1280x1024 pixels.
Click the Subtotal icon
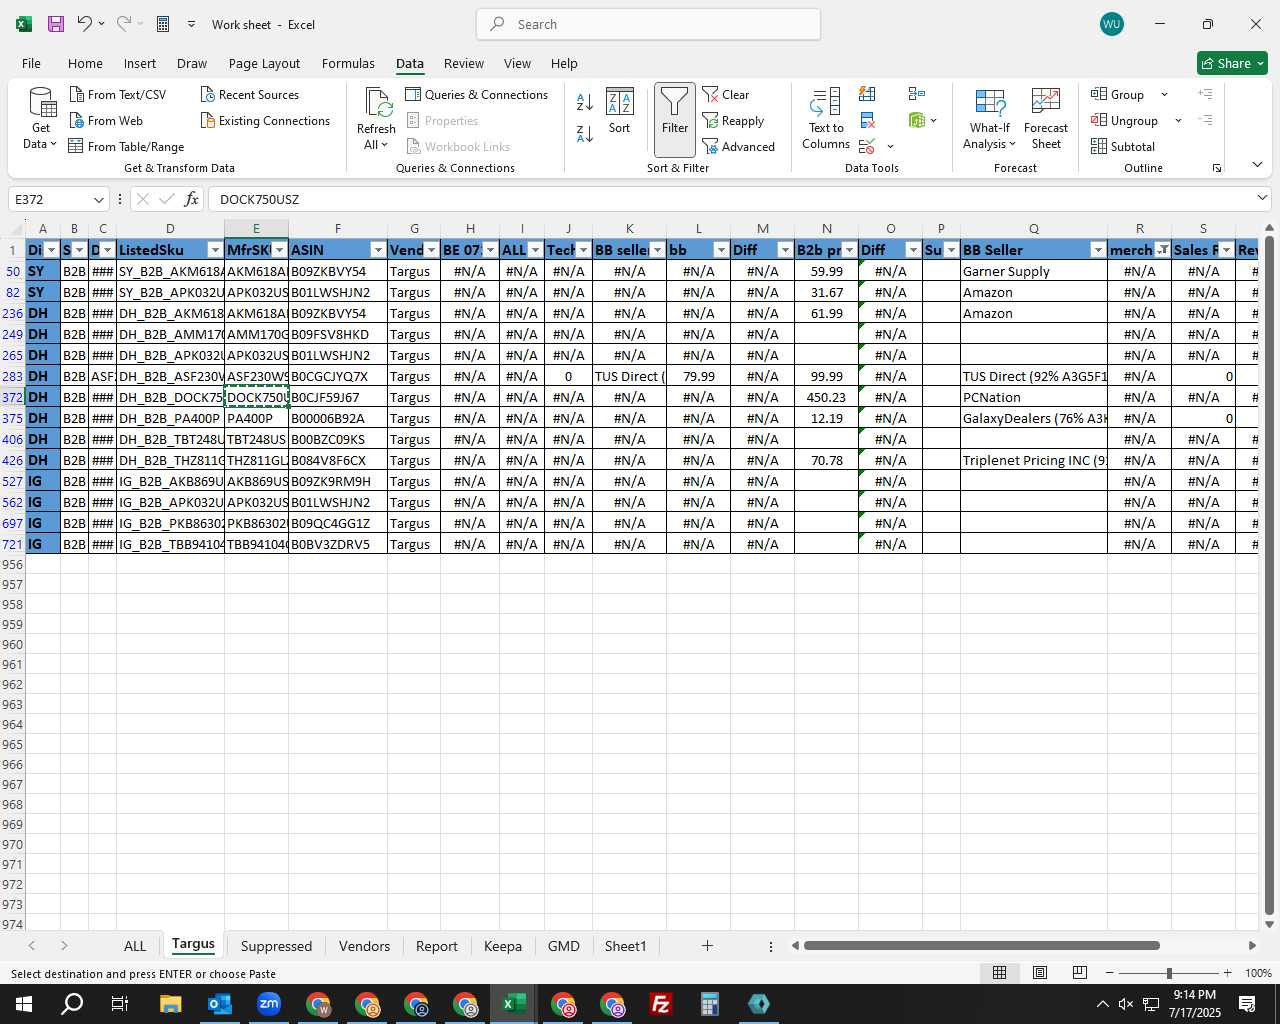(x=1099, y=146)
